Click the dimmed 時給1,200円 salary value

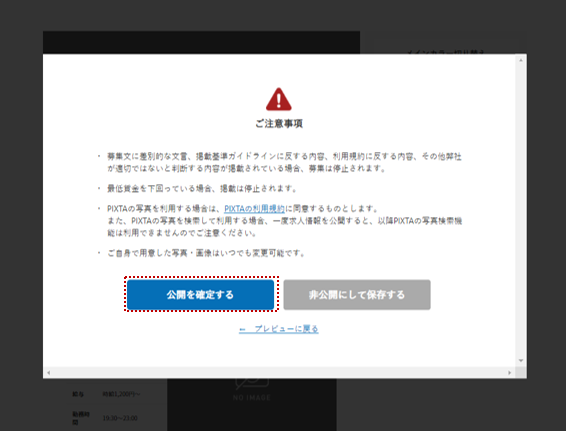pyautogui.click(x=121, y=394)
